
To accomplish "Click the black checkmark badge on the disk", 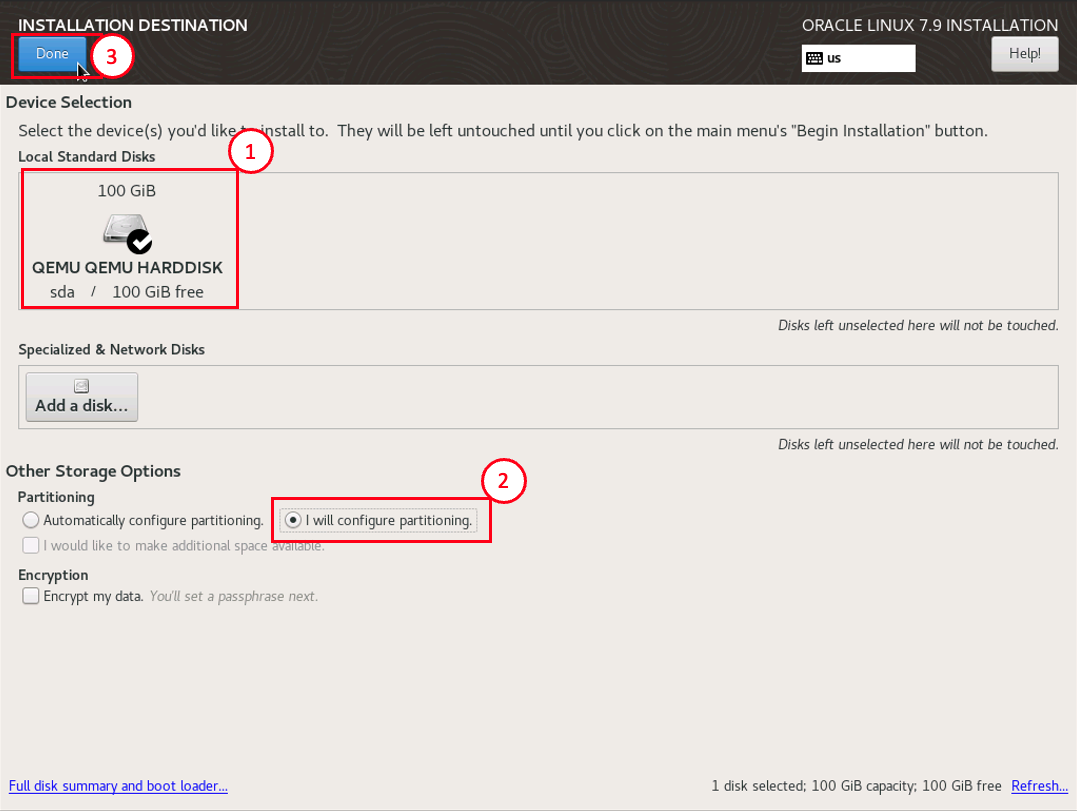I will [140, 240].
